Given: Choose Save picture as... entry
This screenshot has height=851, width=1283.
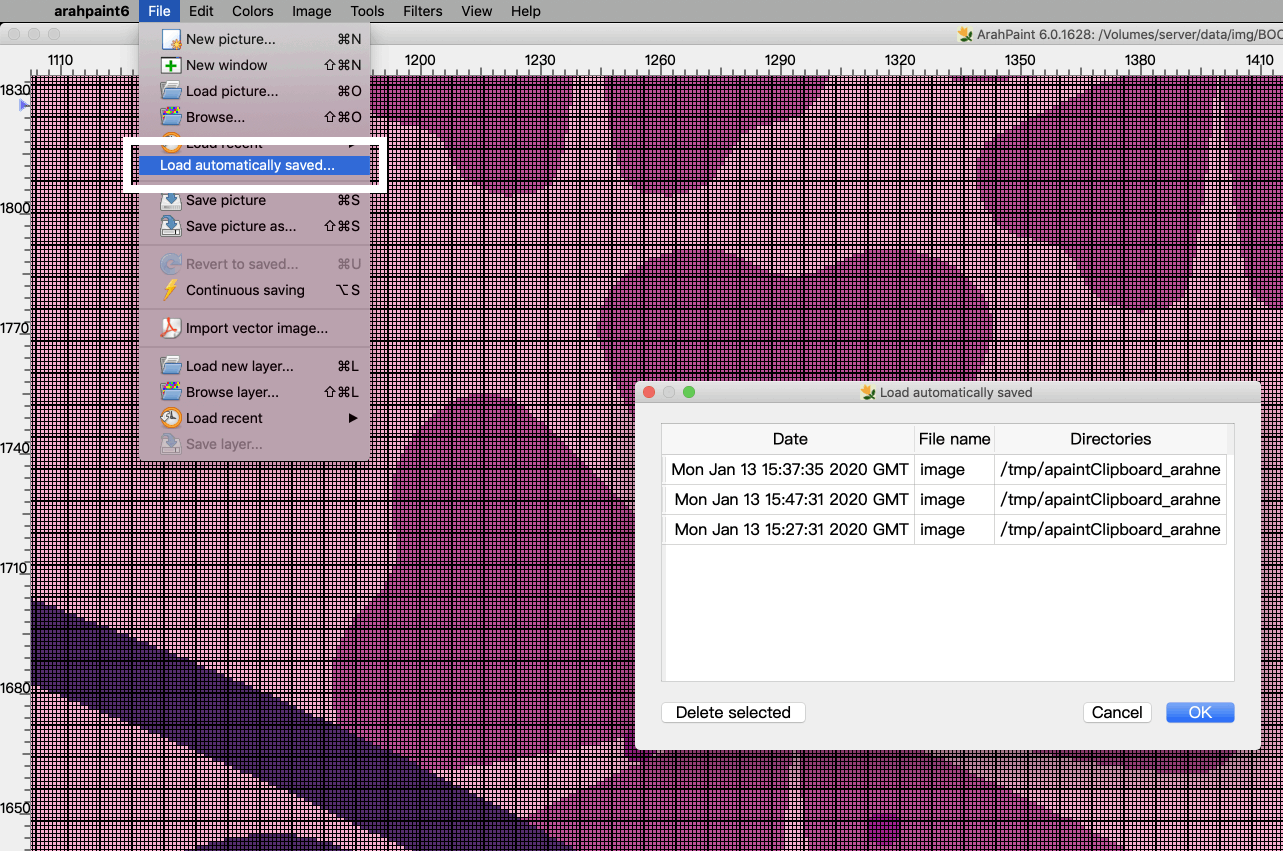Looking at the screenshot, I should point(255,226).
